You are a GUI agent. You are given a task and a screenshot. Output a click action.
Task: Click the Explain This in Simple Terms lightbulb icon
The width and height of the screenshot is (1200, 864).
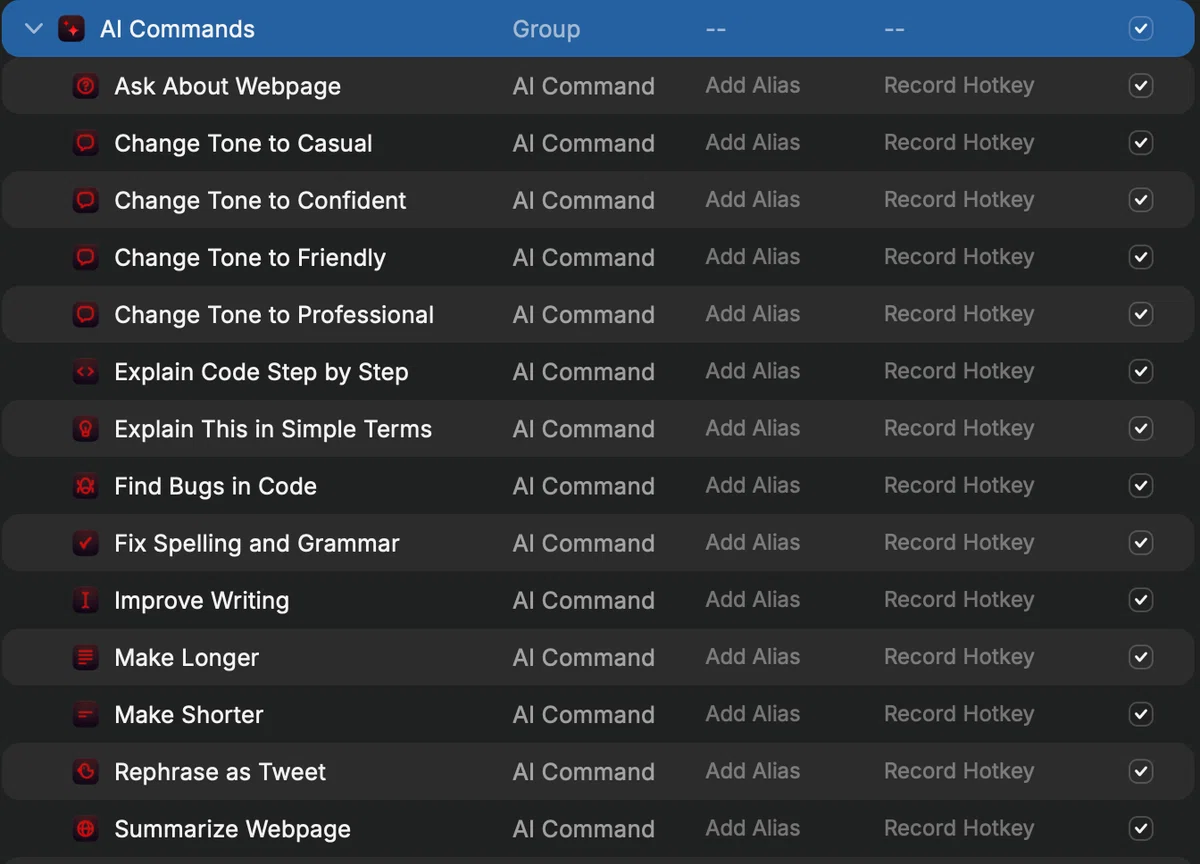(x=86, y=428)
